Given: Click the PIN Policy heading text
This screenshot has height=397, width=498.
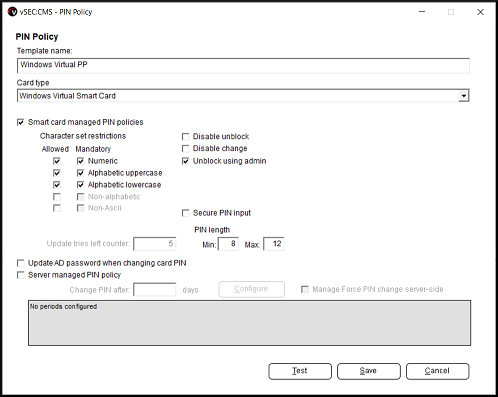Looking at the screenshot, I should 37,37.
